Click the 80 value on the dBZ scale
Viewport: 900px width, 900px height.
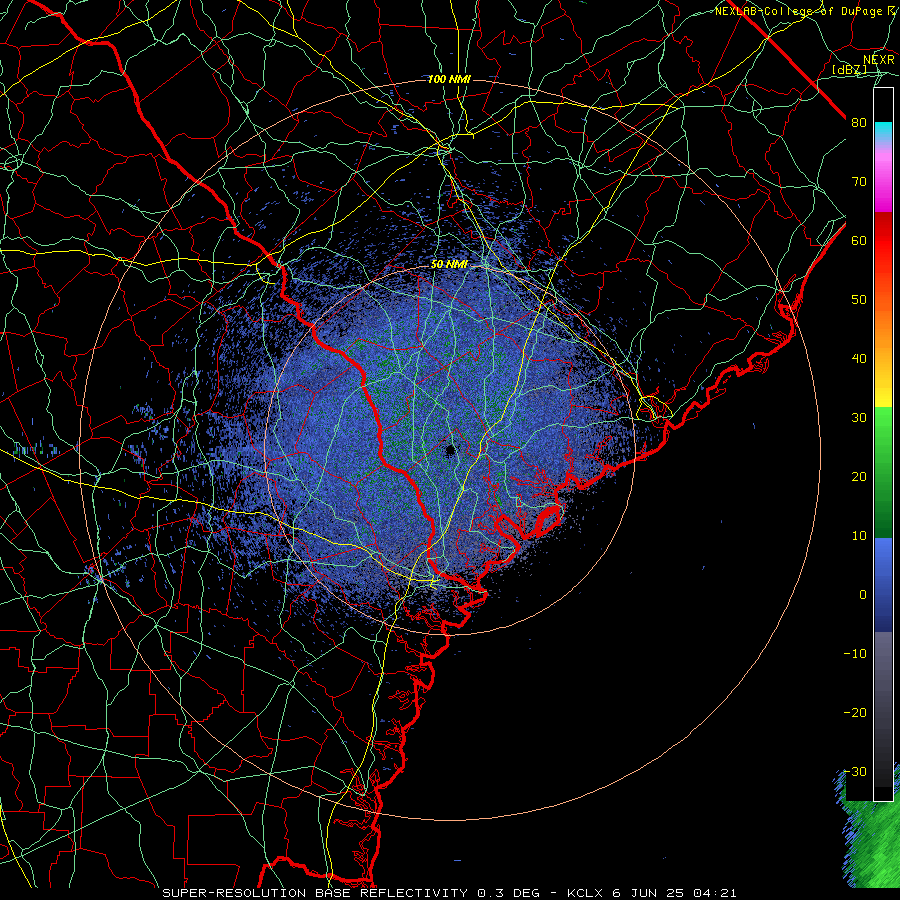point(859,122)
